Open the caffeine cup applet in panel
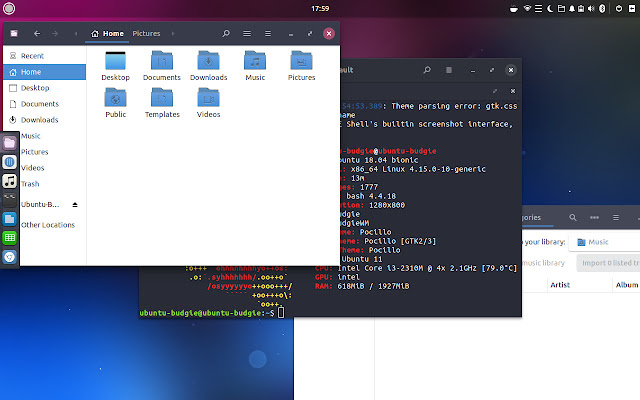Screen dimensions: 640x400 coord(514,9)
